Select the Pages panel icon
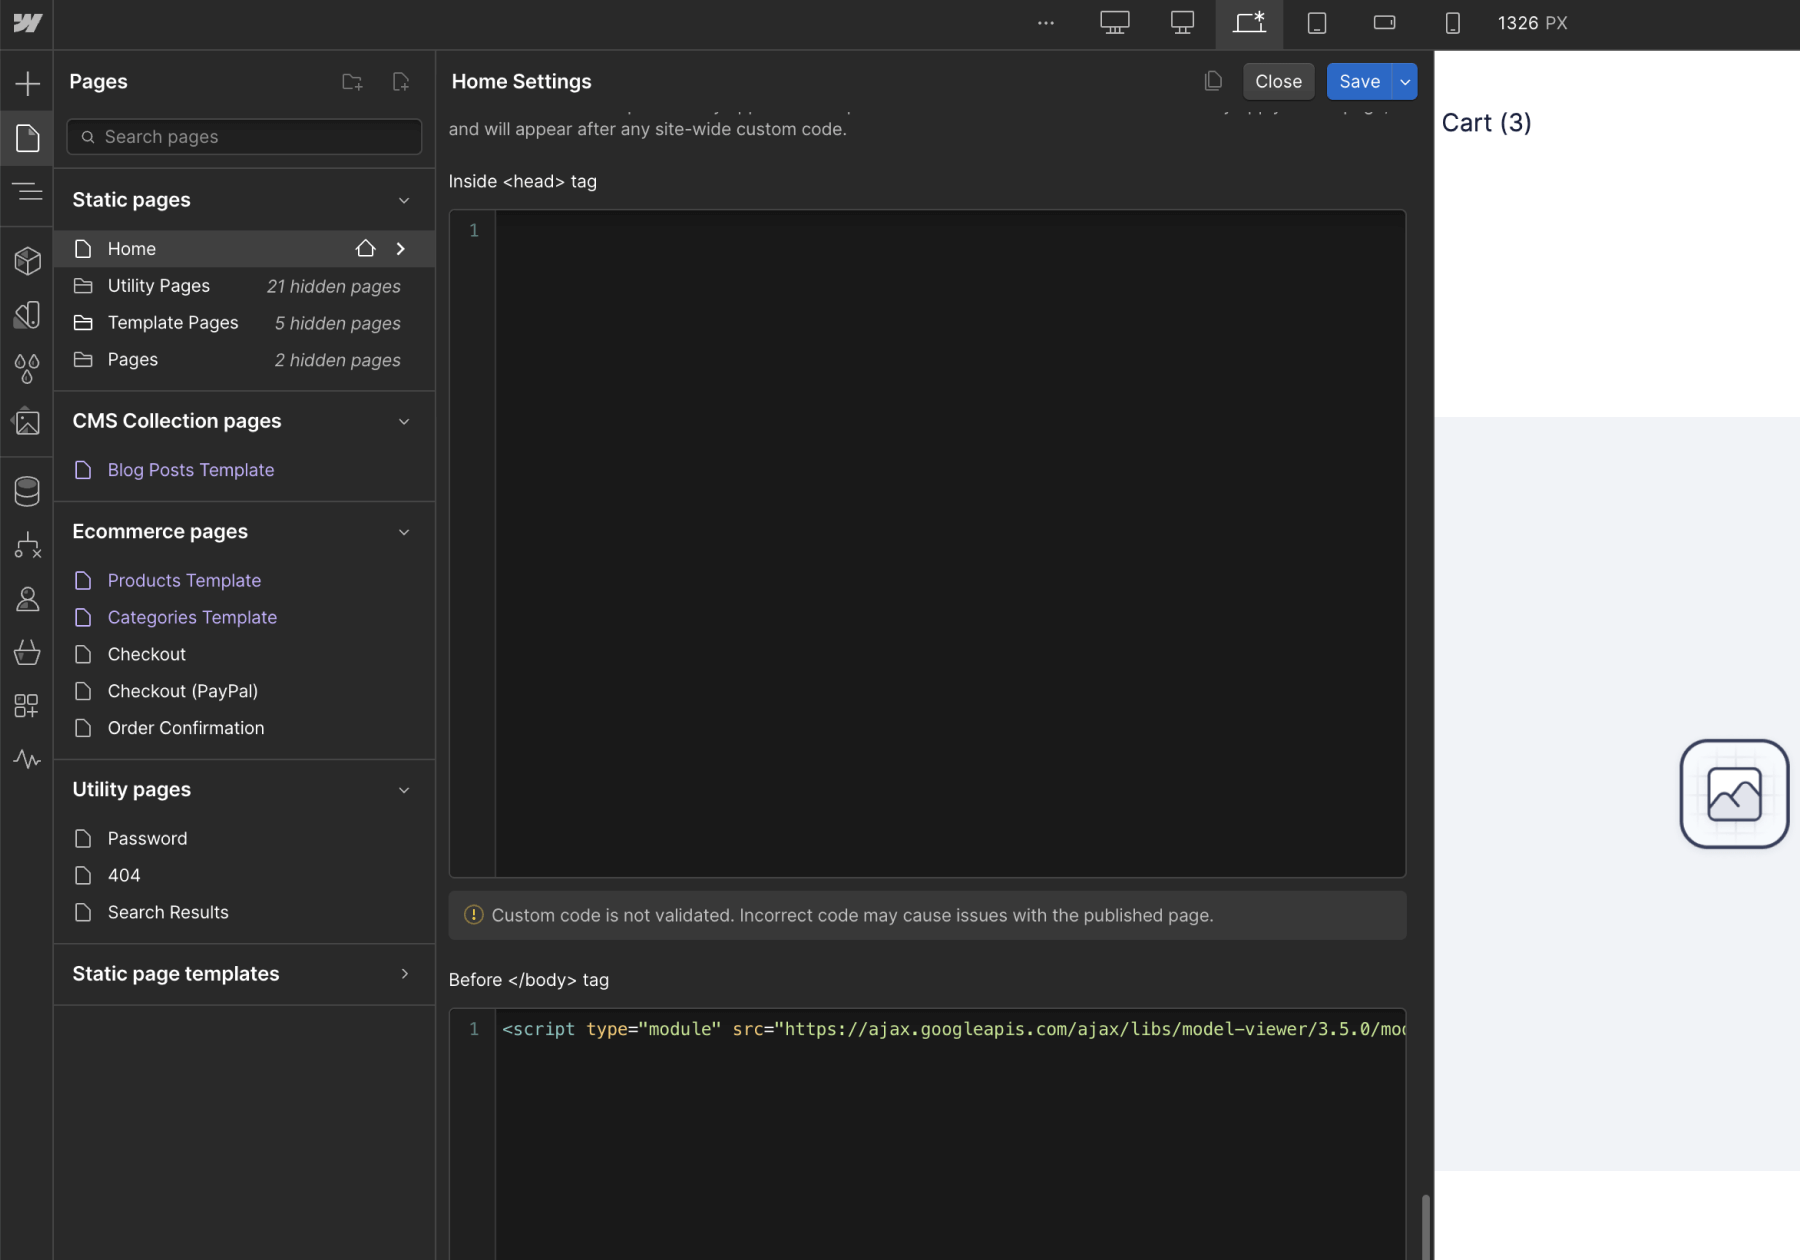The height and width of the screenshot is (1260, 1800). coord(27,138)
